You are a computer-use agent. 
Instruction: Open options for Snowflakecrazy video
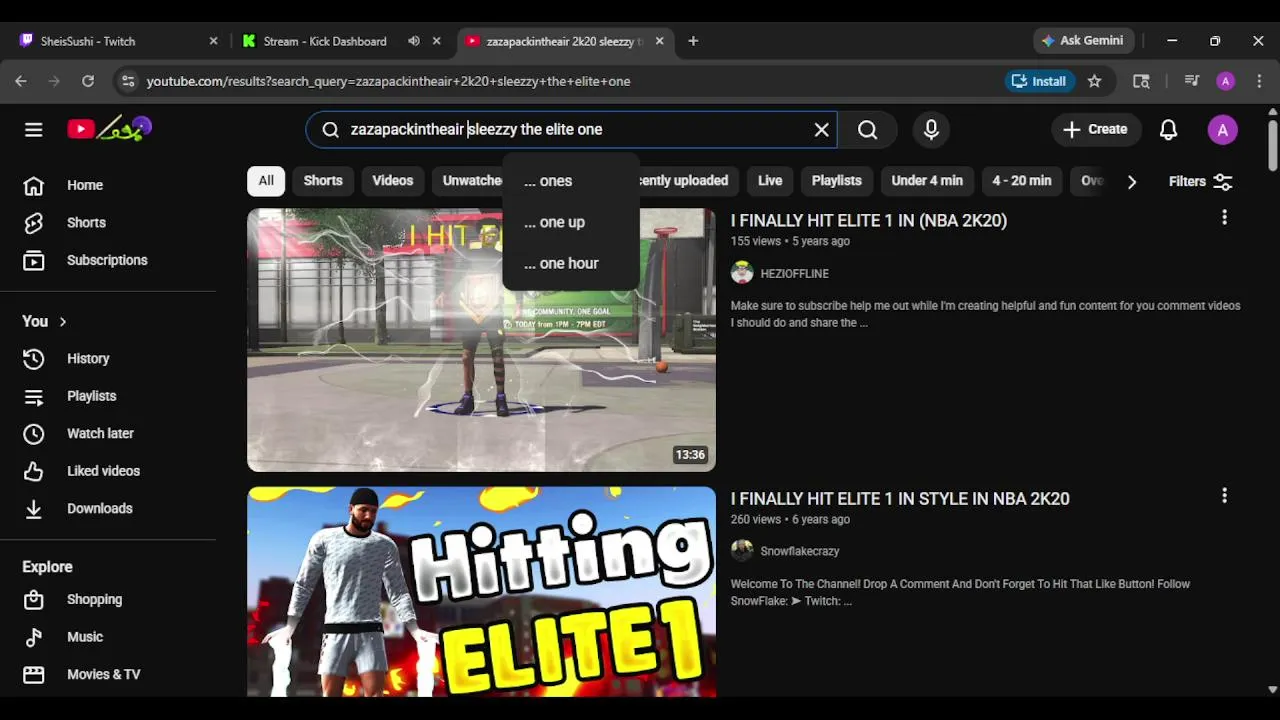(x=1224, y=496)
